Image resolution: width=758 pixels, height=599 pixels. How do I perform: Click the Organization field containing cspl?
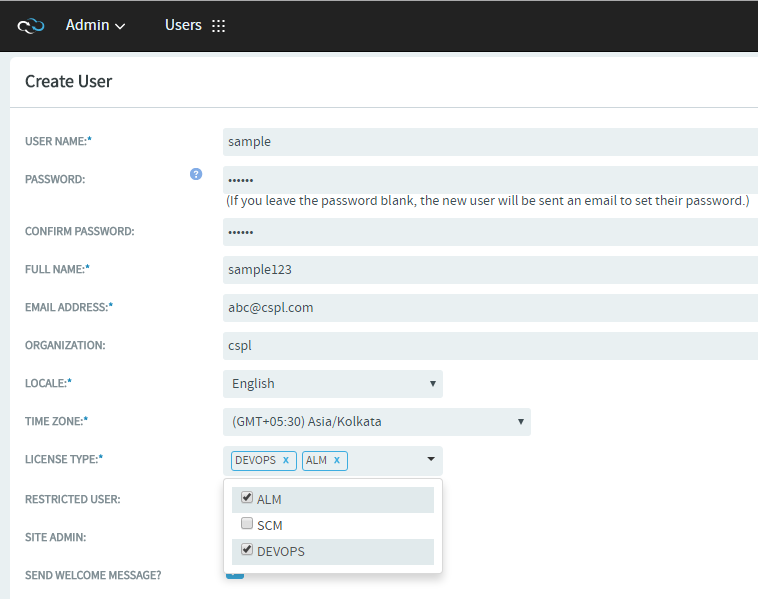(490, 346)
